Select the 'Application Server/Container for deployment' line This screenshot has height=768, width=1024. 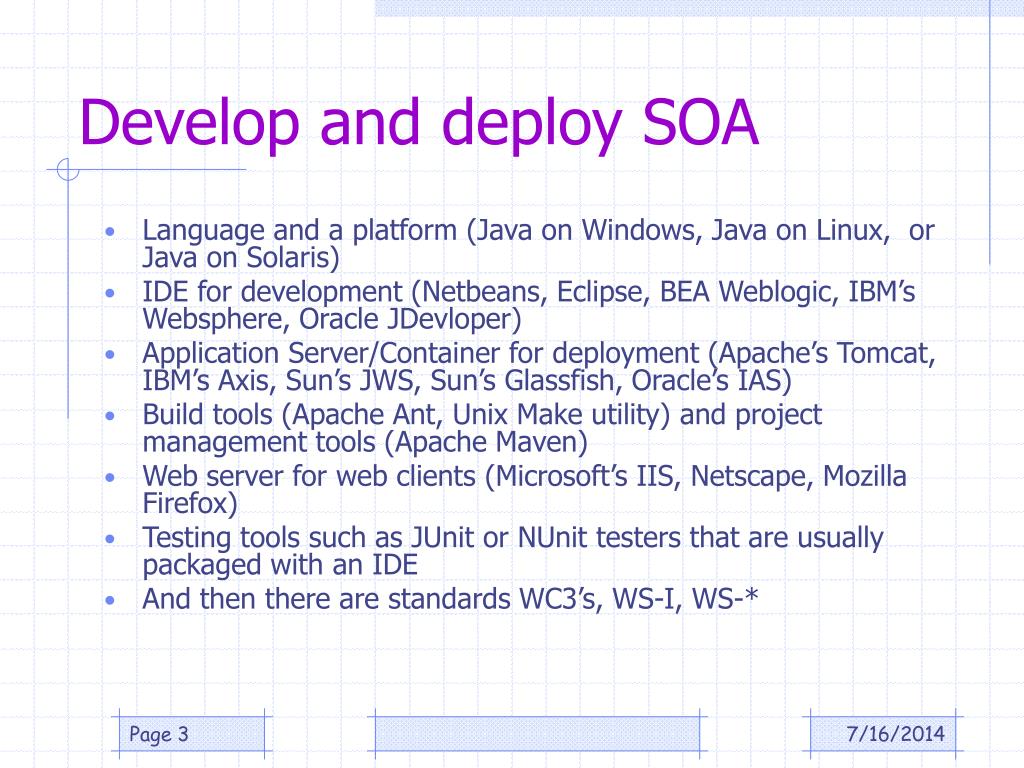point(539,353)
